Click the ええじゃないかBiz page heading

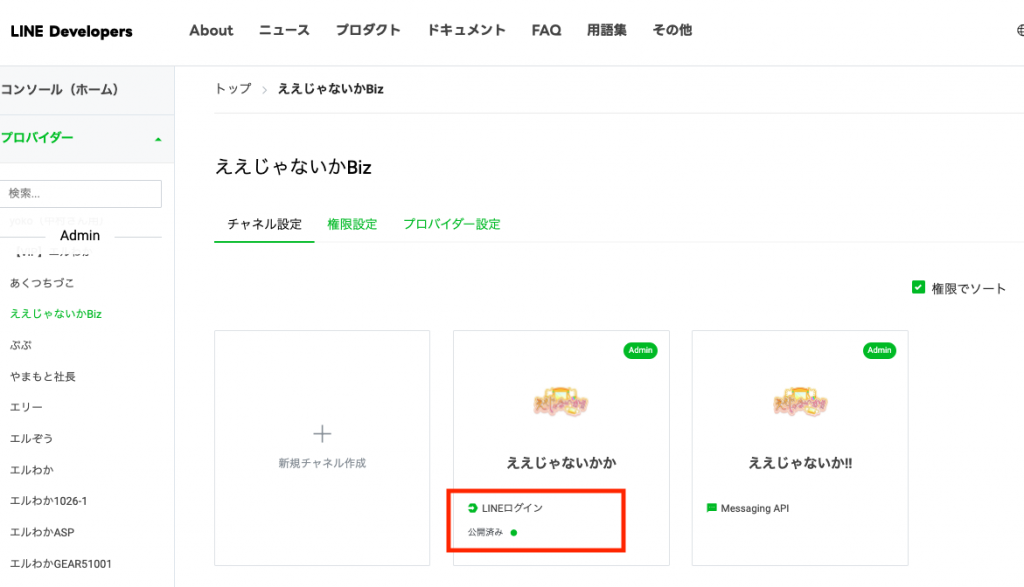coord(293,167)
